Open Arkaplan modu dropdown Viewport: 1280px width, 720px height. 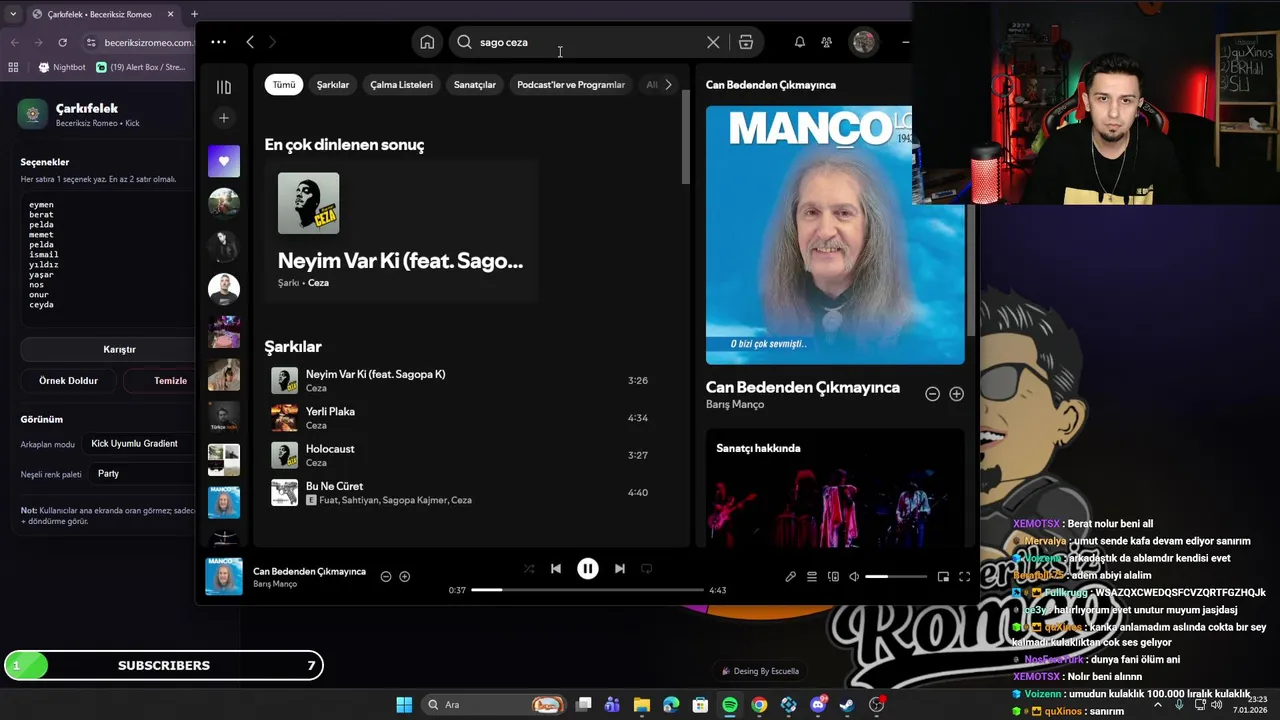(140, 444)
